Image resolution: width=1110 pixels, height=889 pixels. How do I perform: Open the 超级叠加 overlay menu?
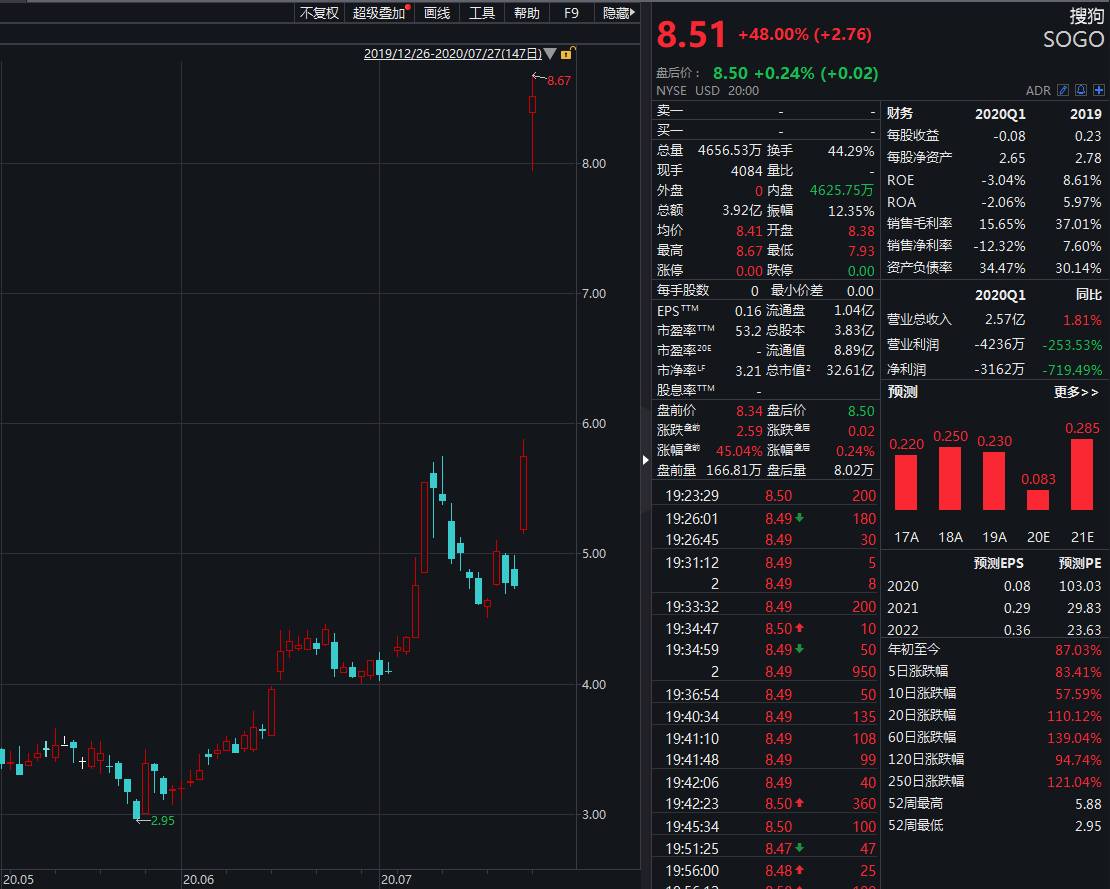click(381, 13)
